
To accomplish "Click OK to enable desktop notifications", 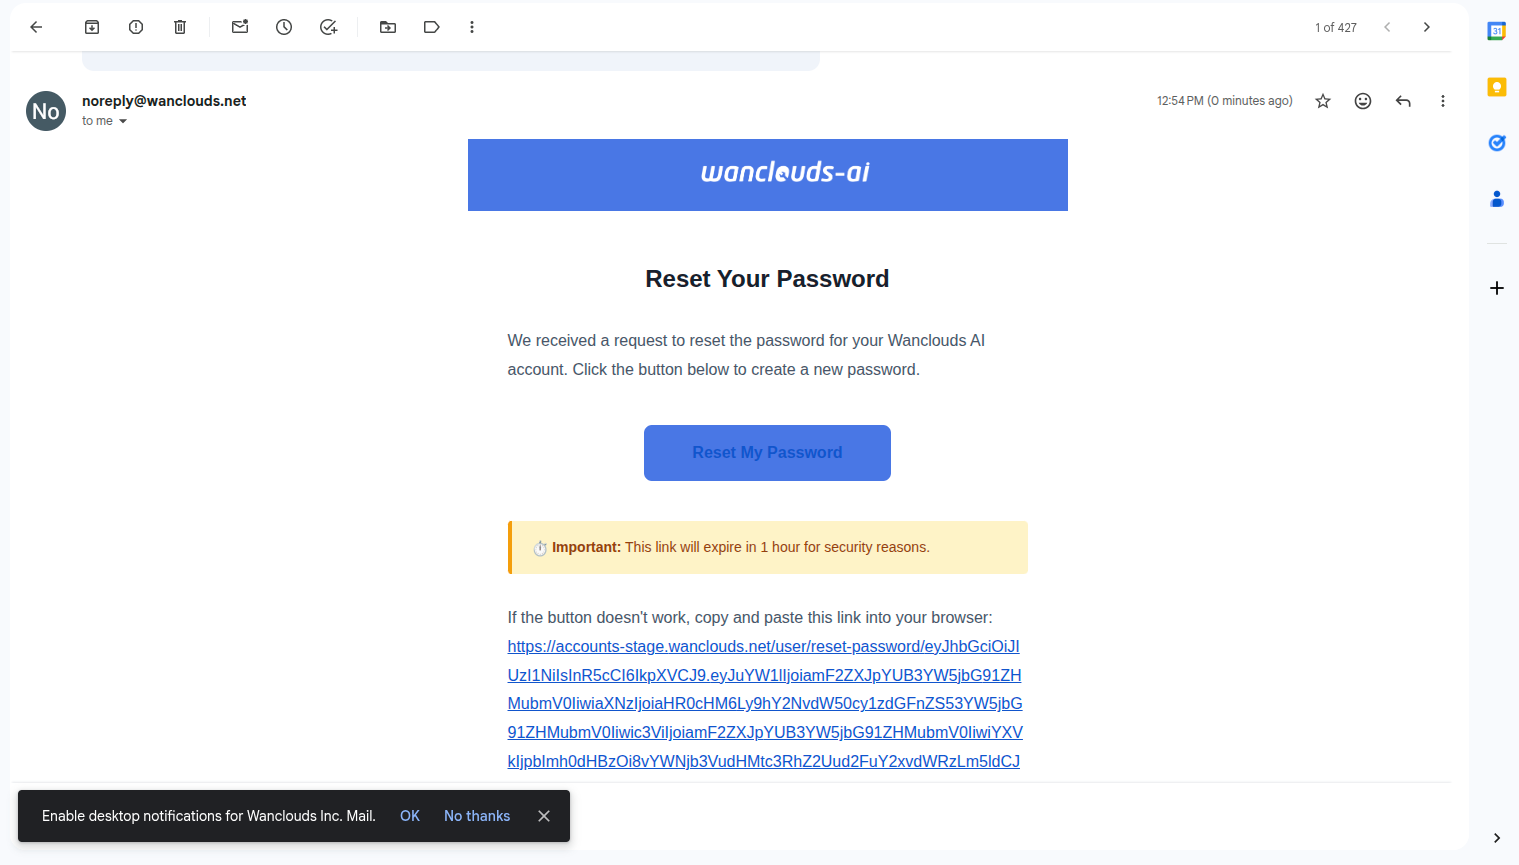I will 410,816.
